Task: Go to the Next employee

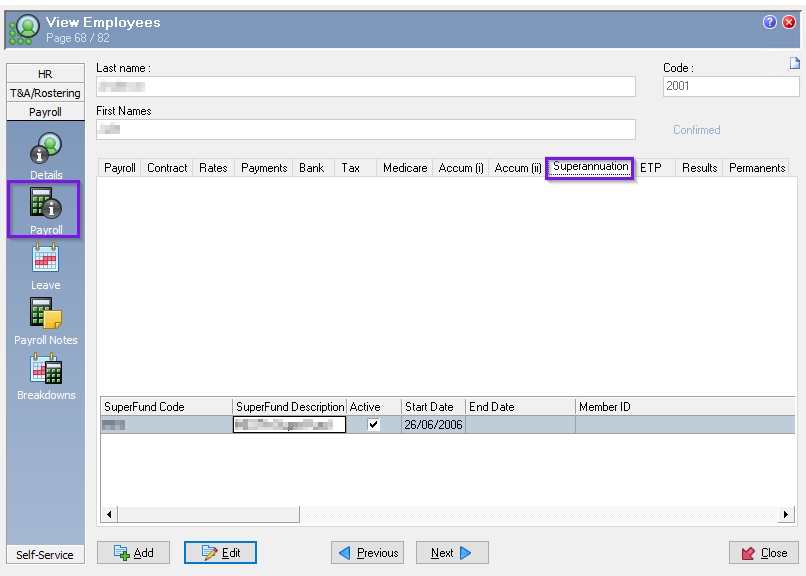Action: pos(451,553)
